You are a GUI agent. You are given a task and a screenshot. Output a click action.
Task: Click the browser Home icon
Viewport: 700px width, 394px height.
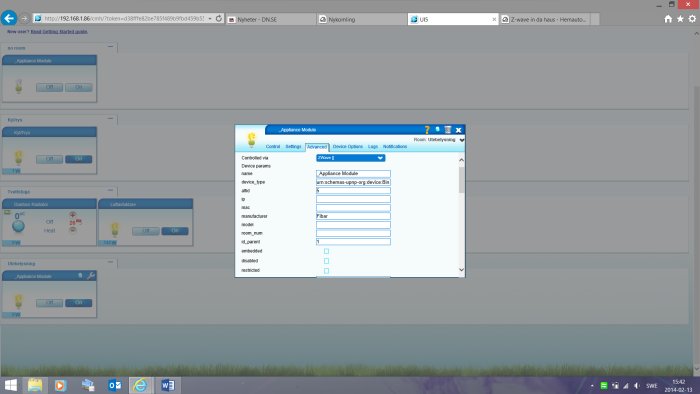coord(668,19)
